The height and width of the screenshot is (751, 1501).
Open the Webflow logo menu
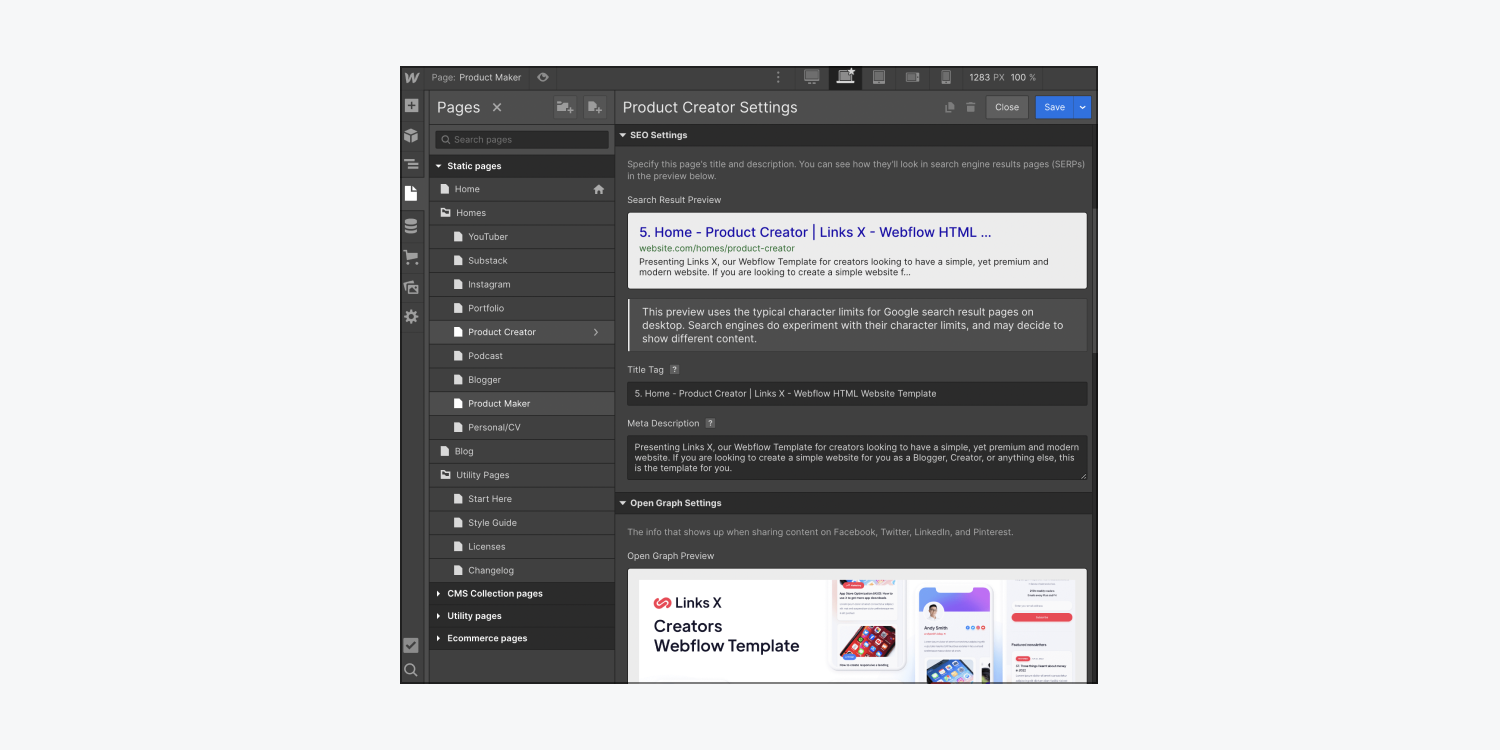coord(411,78)
